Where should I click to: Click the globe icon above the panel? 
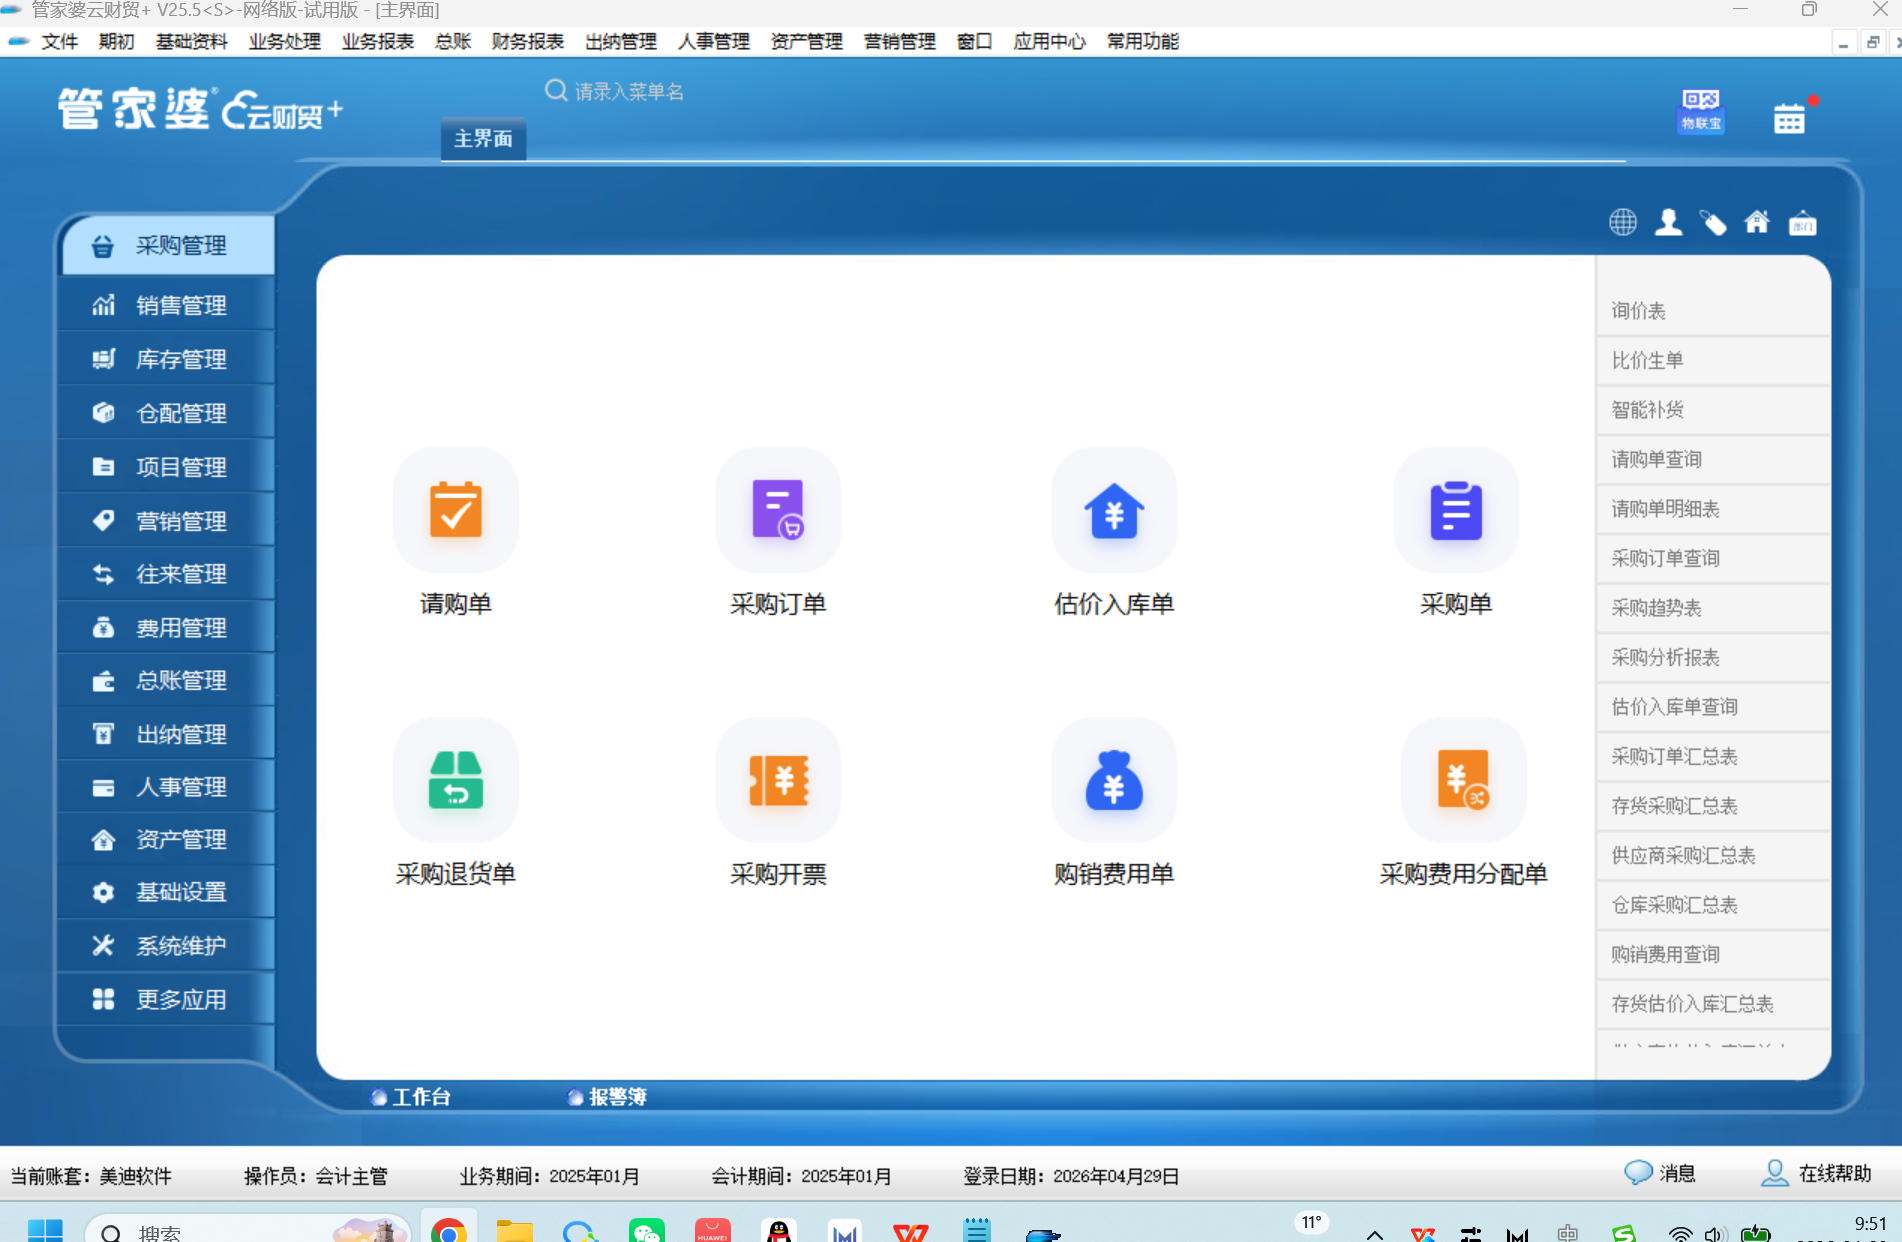1622,222
